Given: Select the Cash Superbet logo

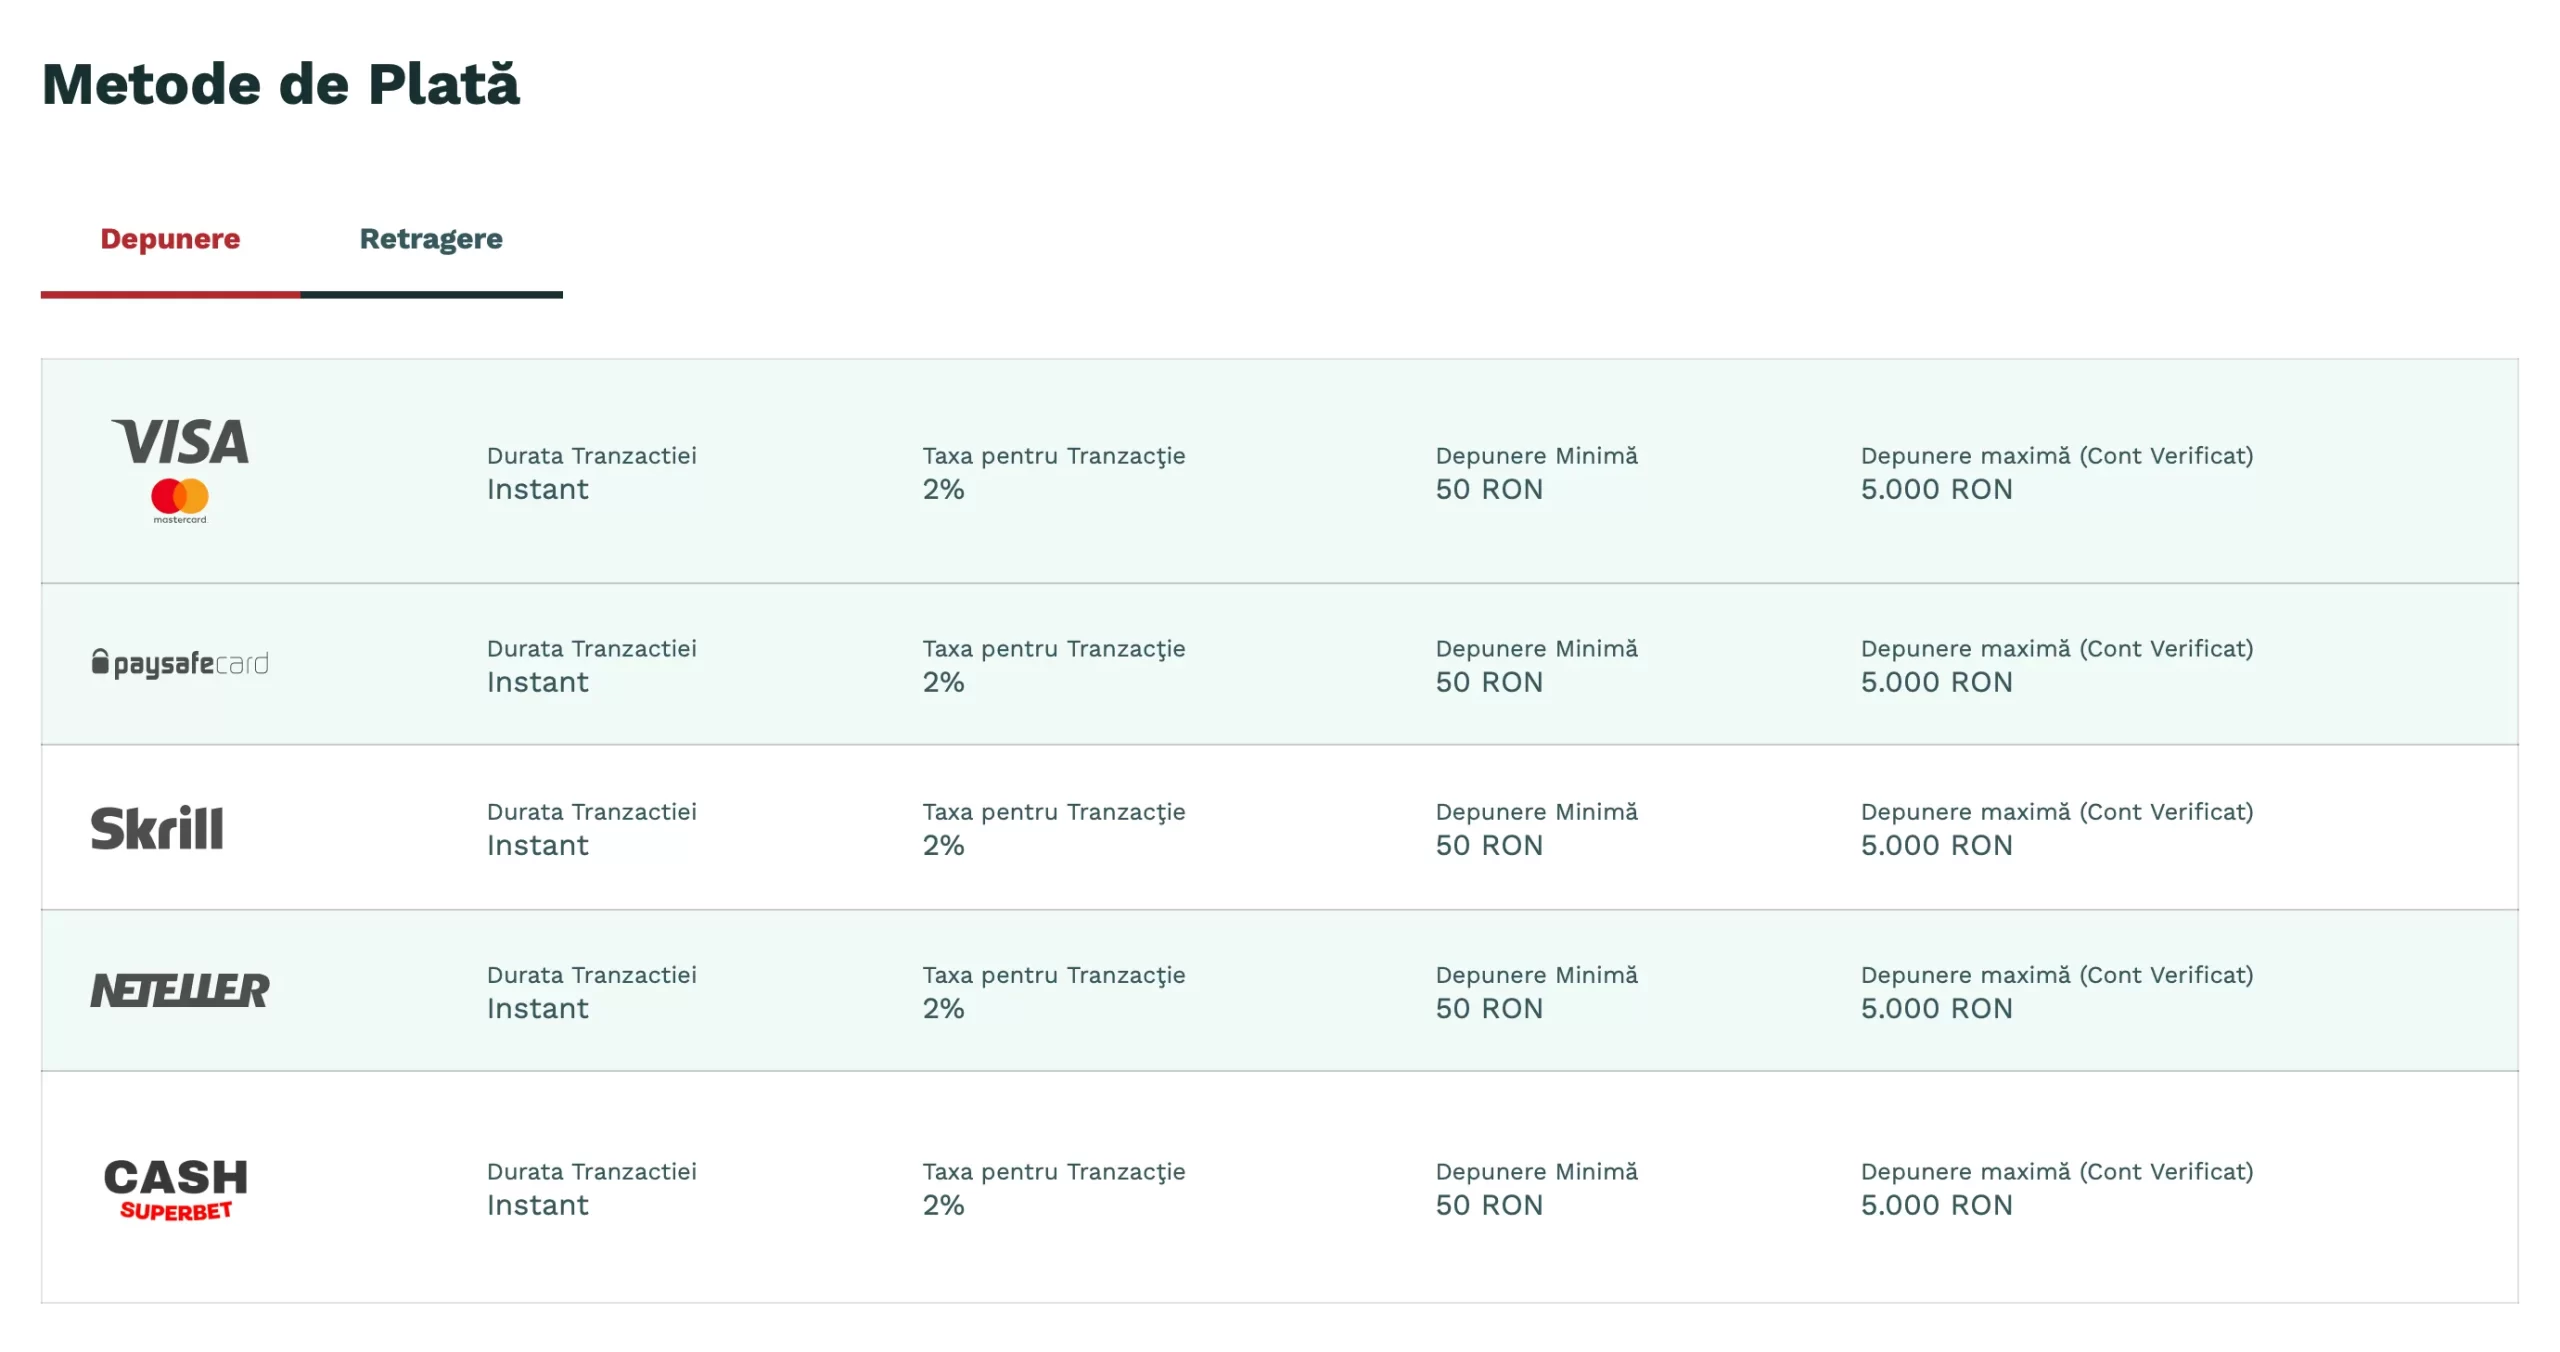Looking at the screenshot, I should (x=176, y=1189).
